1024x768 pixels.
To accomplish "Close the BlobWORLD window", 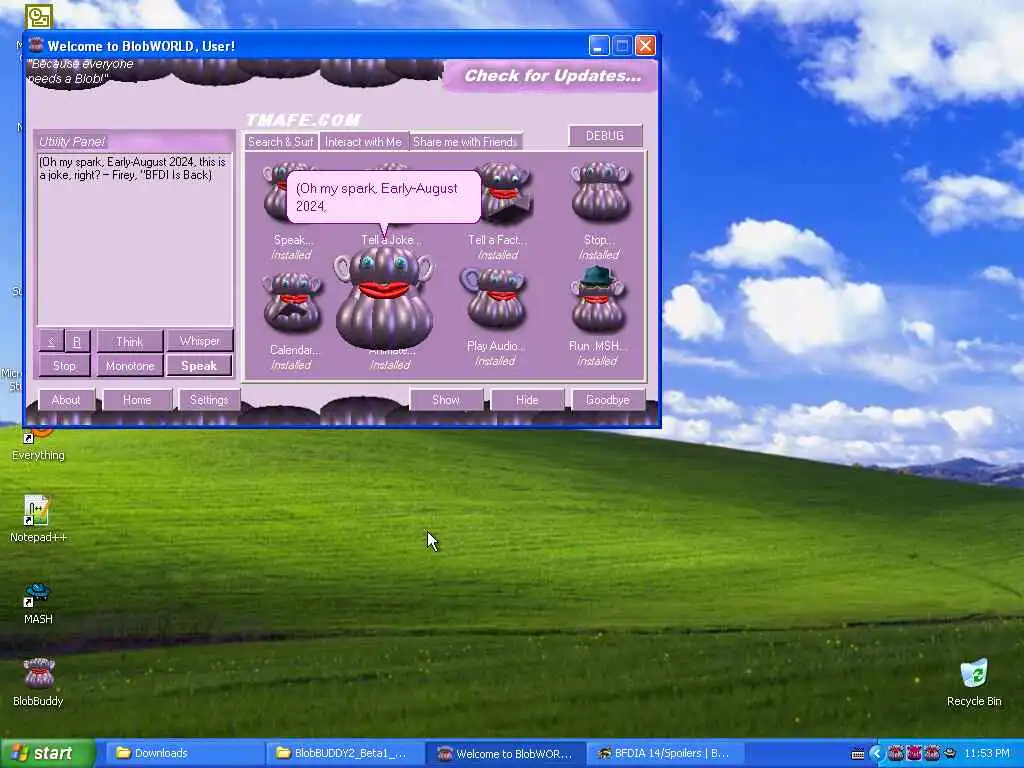I will (x=645, y=46).
